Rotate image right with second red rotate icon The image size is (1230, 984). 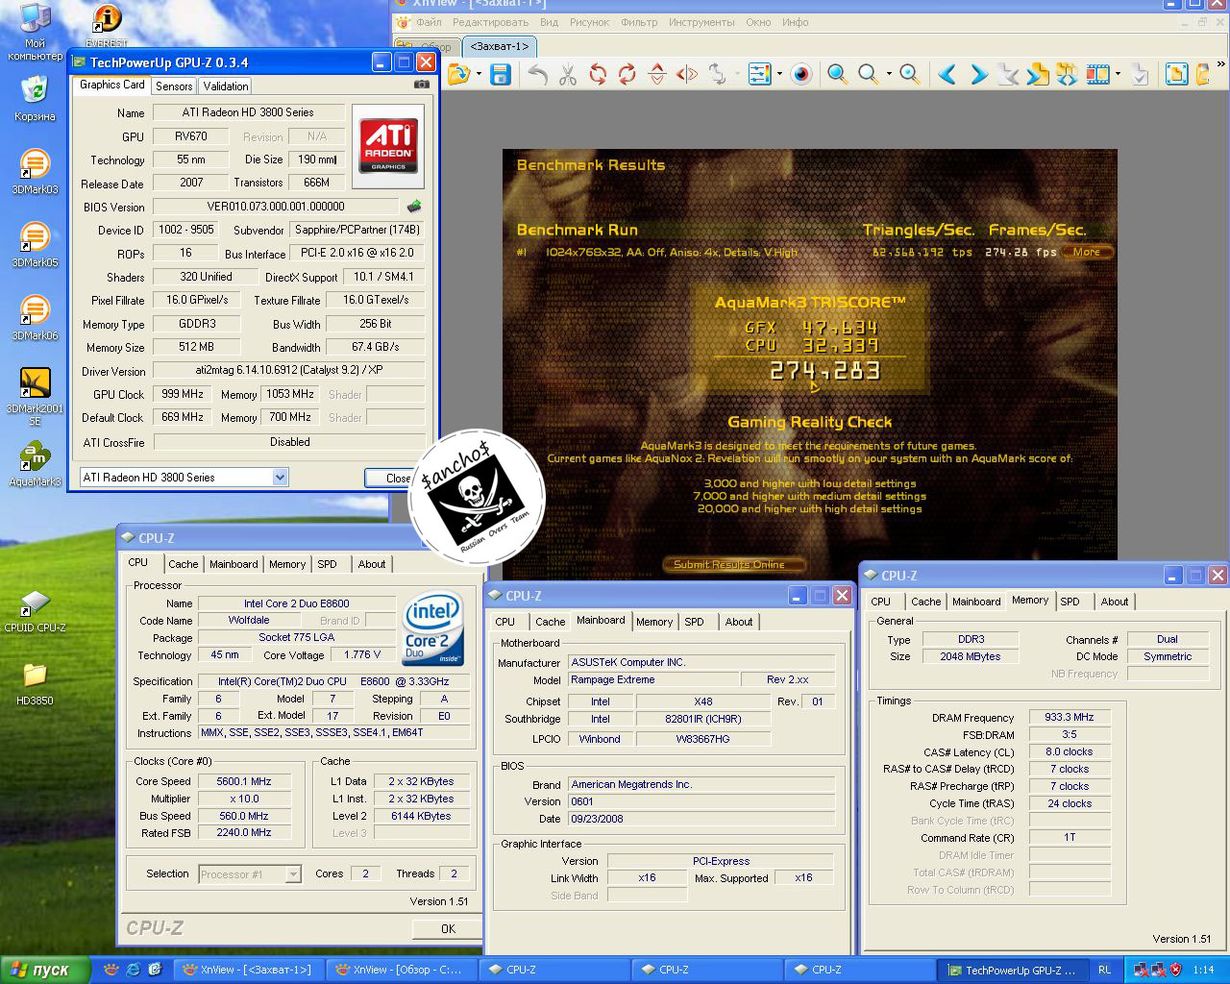pos(627,74)
